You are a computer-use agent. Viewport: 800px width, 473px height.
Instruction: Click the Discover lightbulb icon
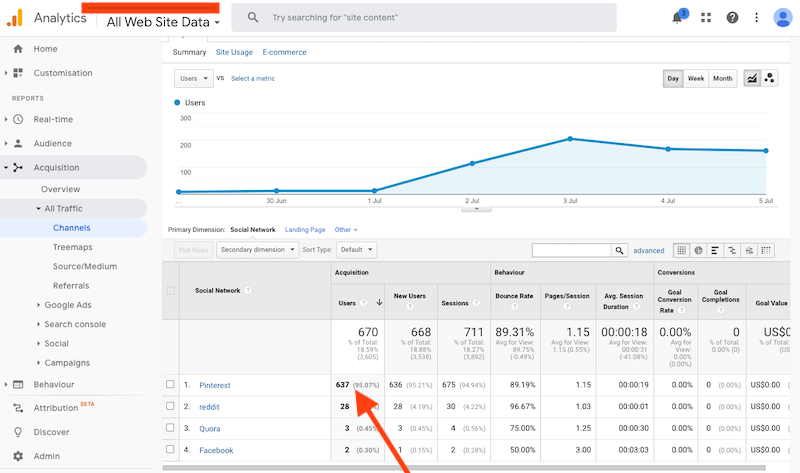18,432
